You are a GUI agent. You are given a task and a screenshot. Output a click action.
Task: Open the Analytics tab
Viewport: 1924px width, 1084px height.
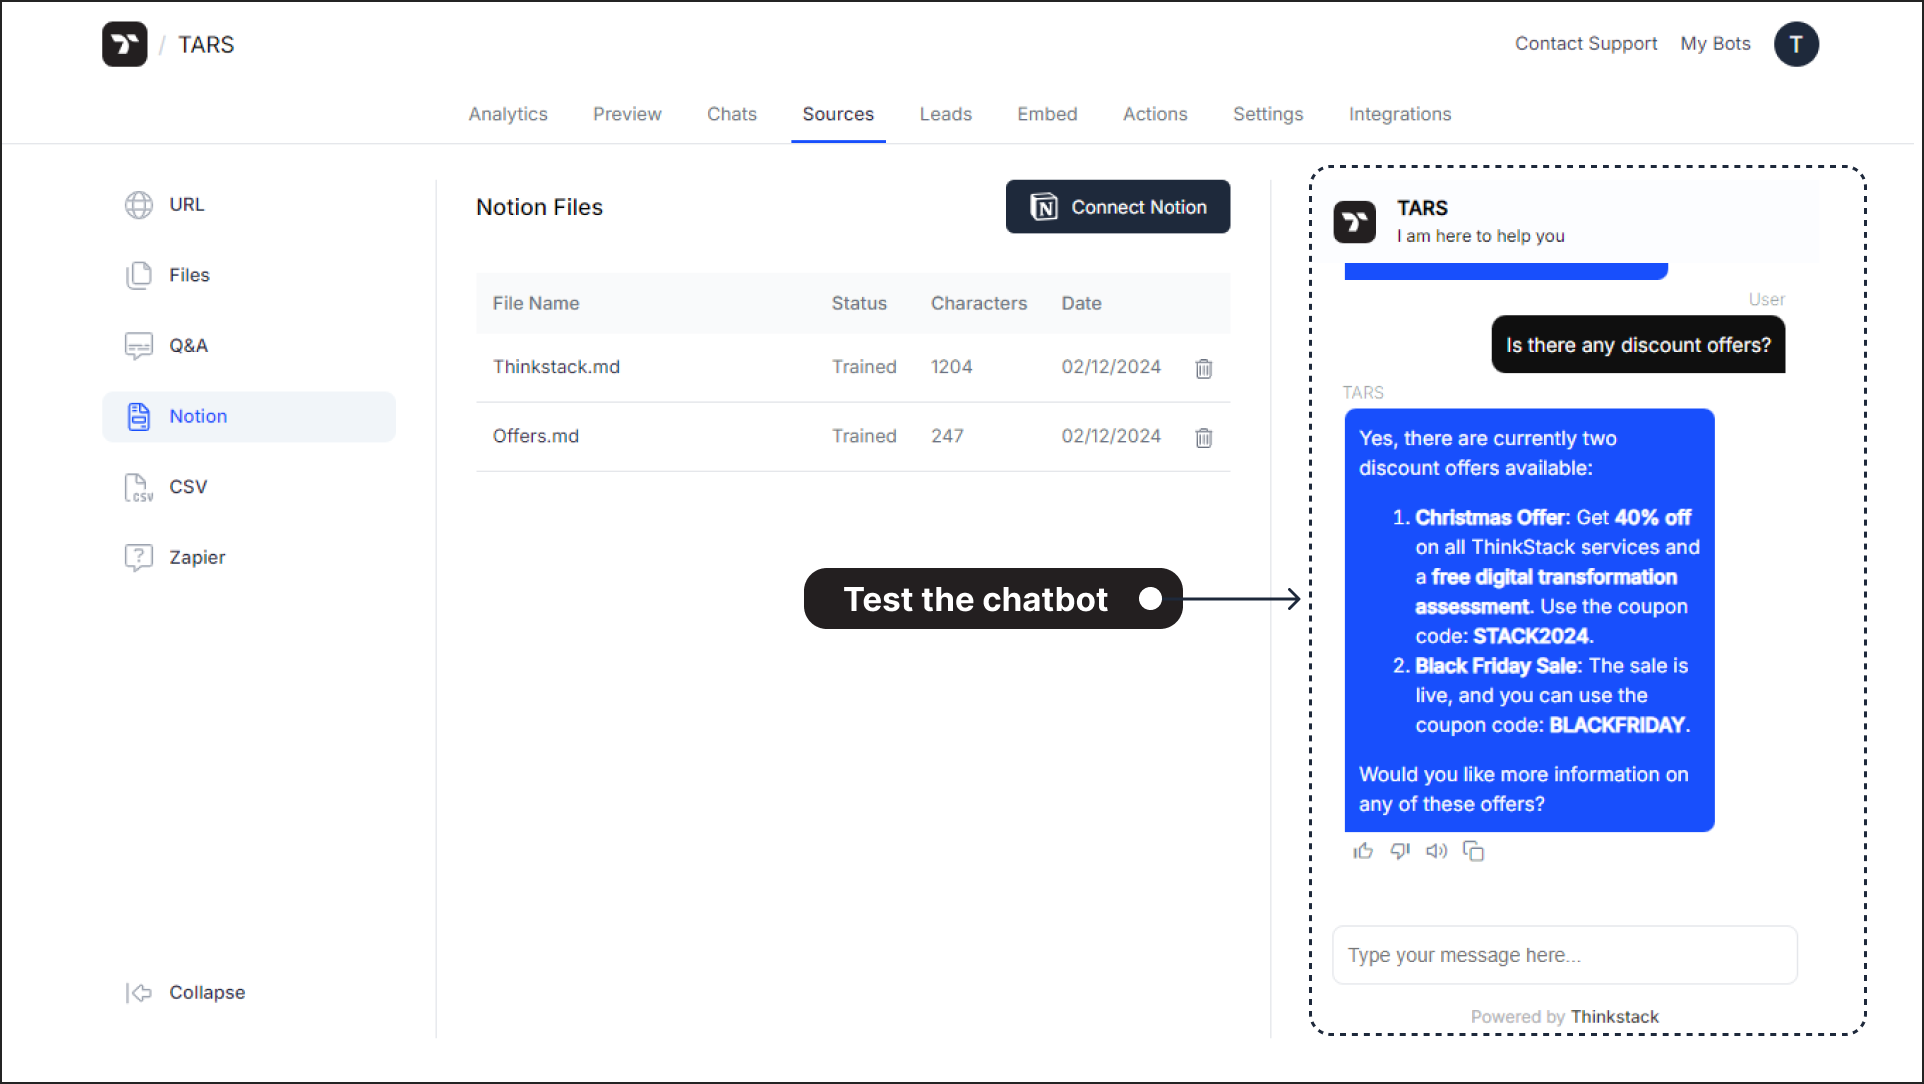click(508, 114)
